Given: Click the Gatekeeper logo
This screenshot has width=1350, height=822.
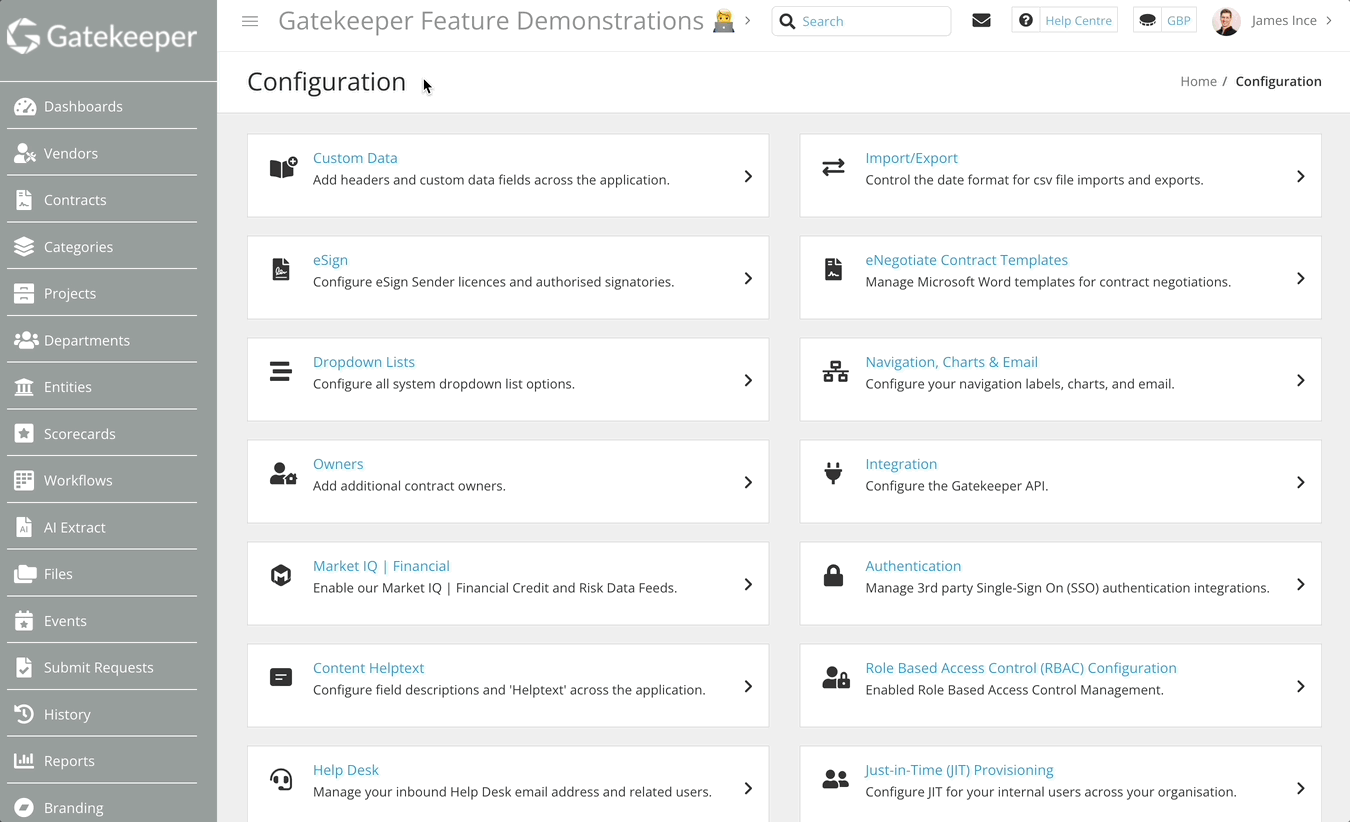Looking at the screenshot, I should pos(103,37).
